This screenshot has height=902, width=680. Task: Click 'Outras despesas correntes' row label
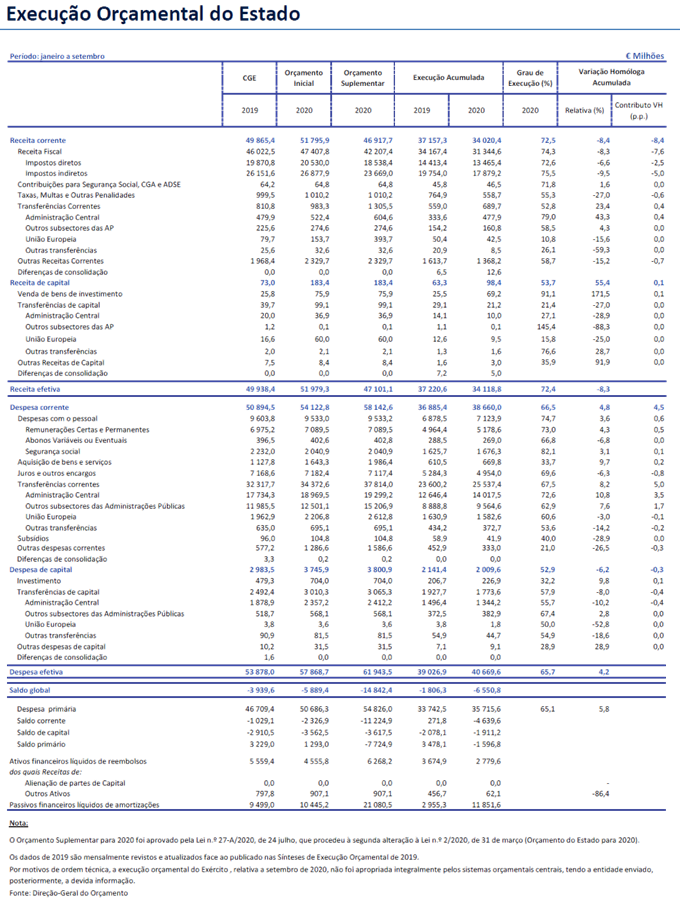61,548
